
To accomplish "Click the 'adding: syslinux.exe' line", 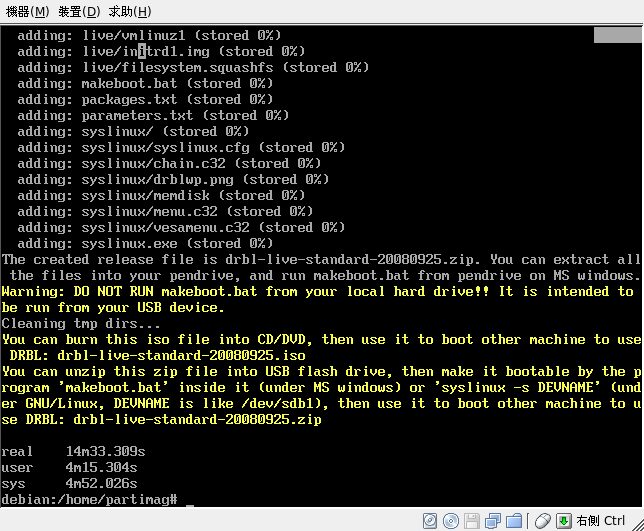I will click(145, 244).
